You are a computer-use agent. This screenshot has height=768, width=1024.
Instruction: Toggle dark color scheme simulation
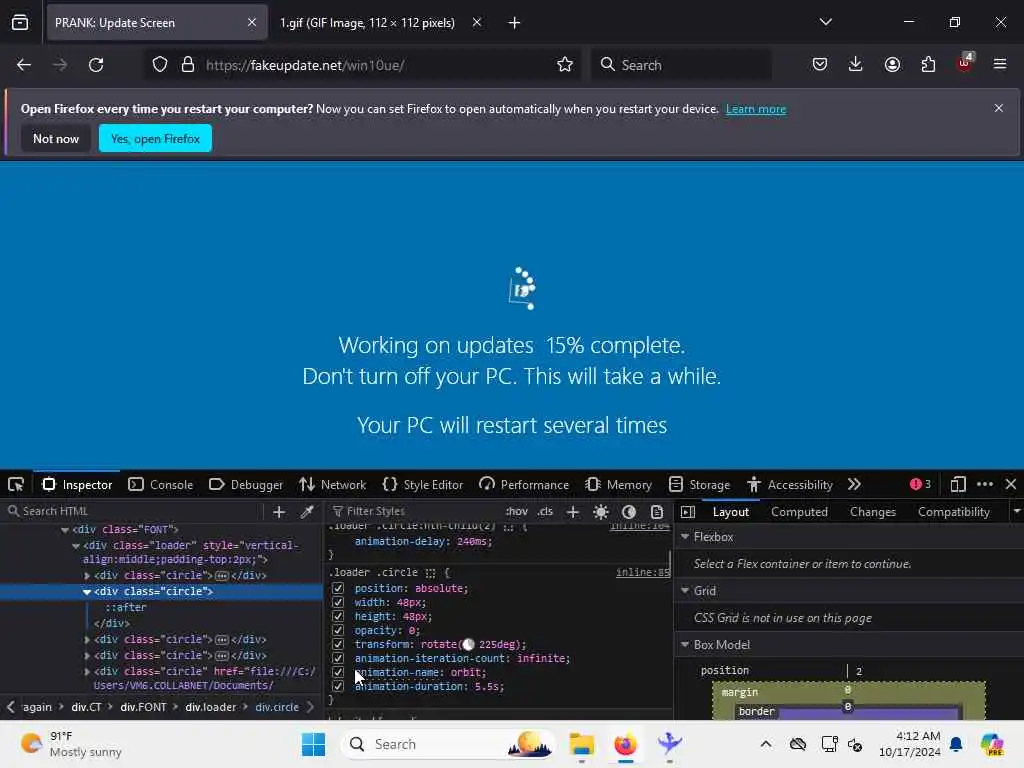(629, 512)
